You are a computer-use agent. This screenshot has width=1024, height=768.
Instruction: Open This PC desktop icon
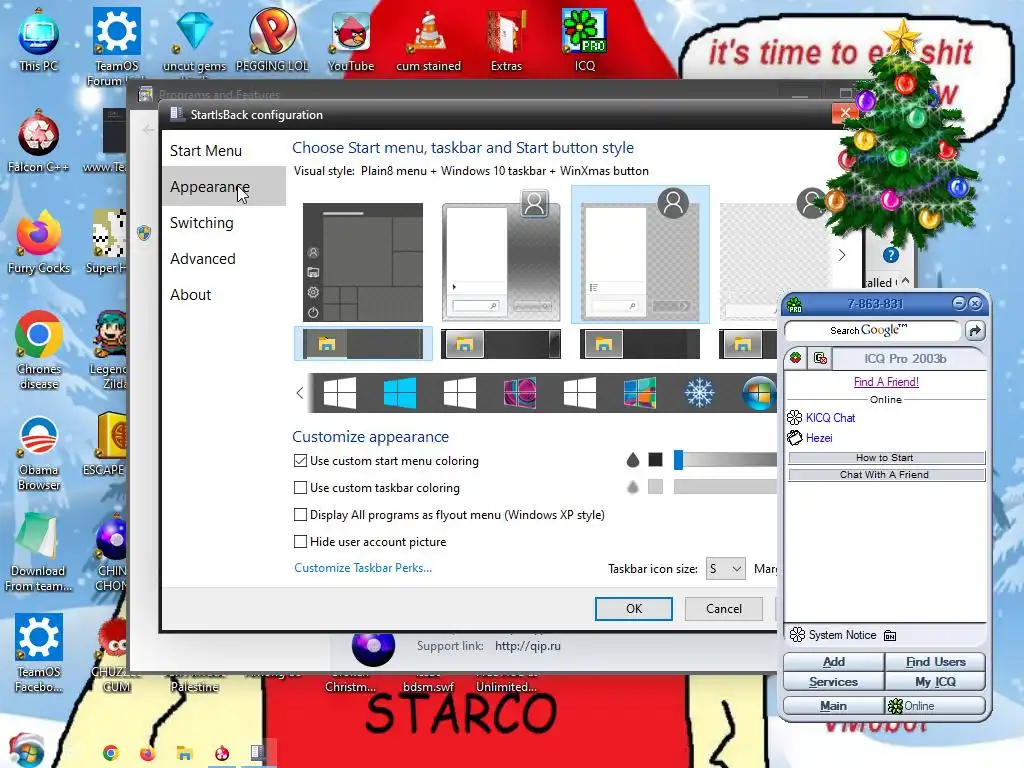tap(39, 40)
